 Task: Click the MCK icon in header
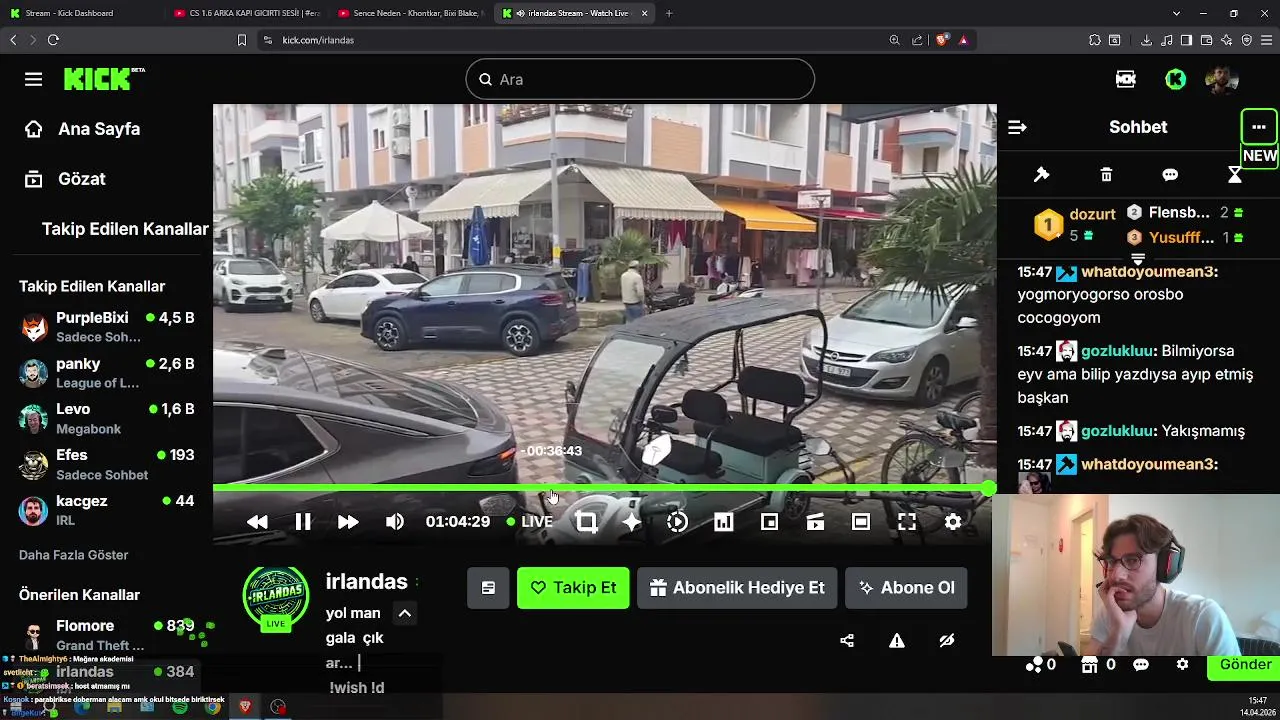1126,80
